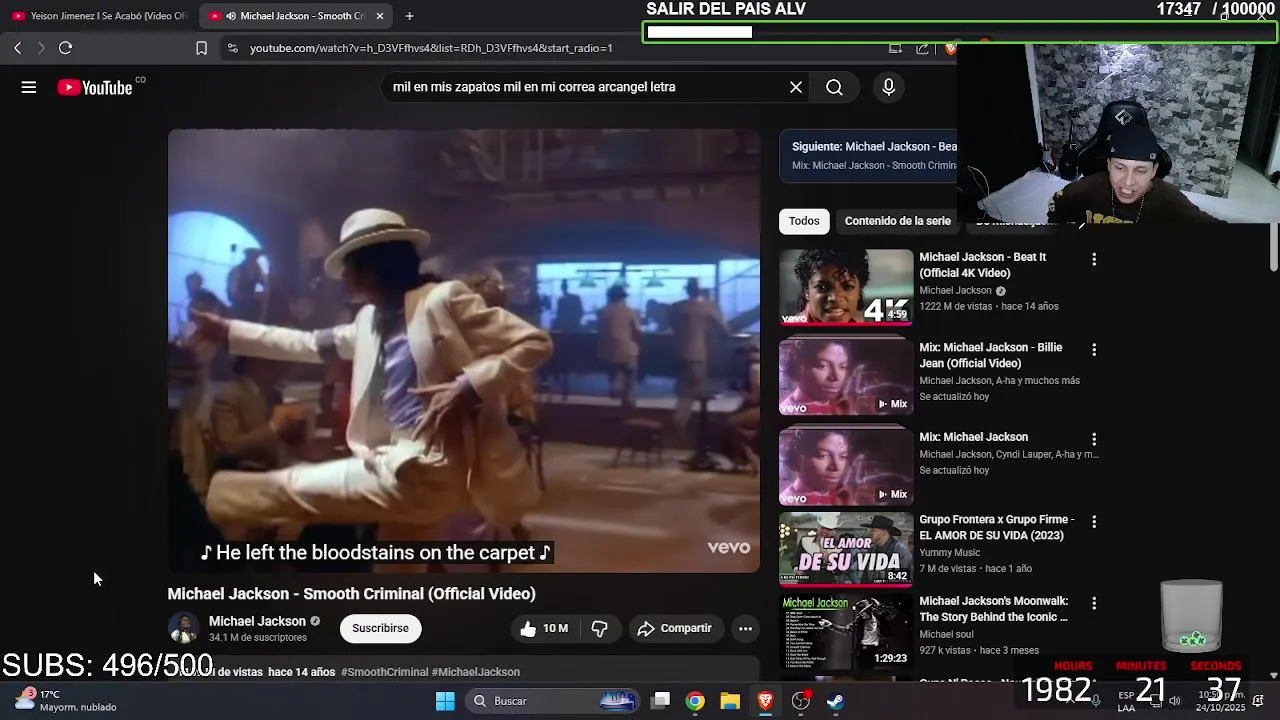
Task: Open options for Mix Billie Jean entry
Action: click(1094, 349)
